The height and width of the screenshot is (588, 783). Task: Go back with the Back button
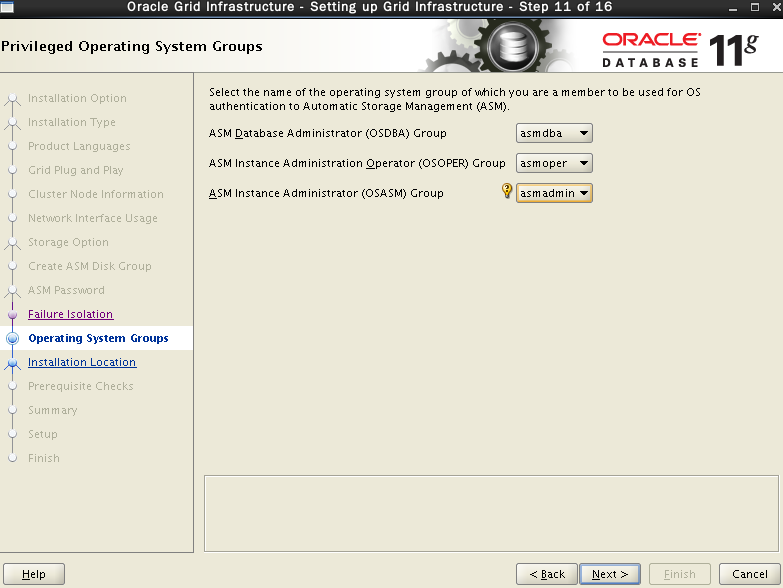click(x=546, y=574)
